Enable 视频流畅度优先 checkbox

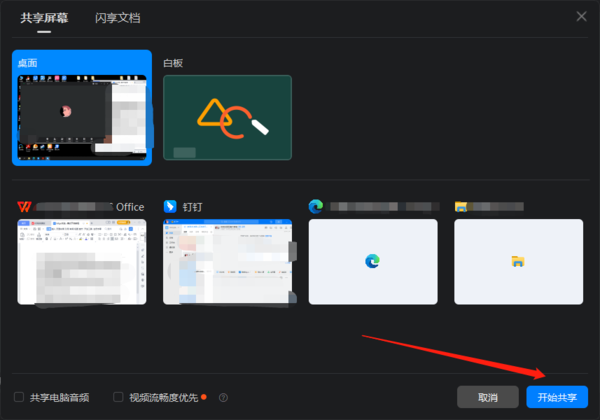[x=118, y=397]
